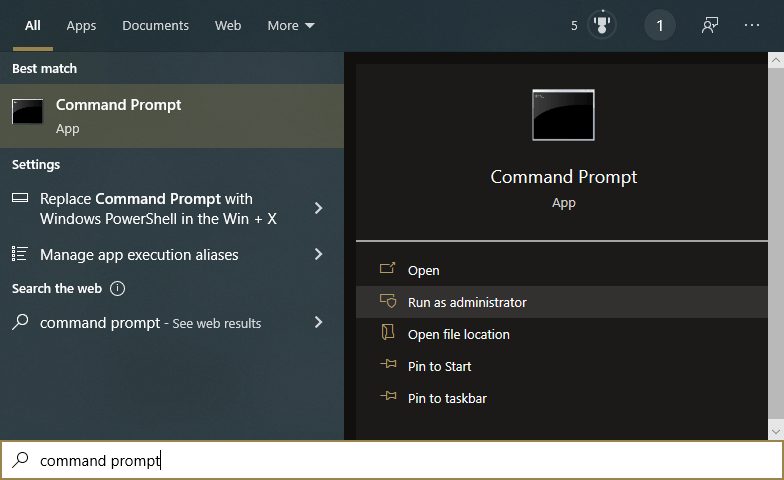The height and width of the screenshot is (480, 784).
Task: Switch to the Apps tab
Action: pyautogui.click(x=81, y=26)
